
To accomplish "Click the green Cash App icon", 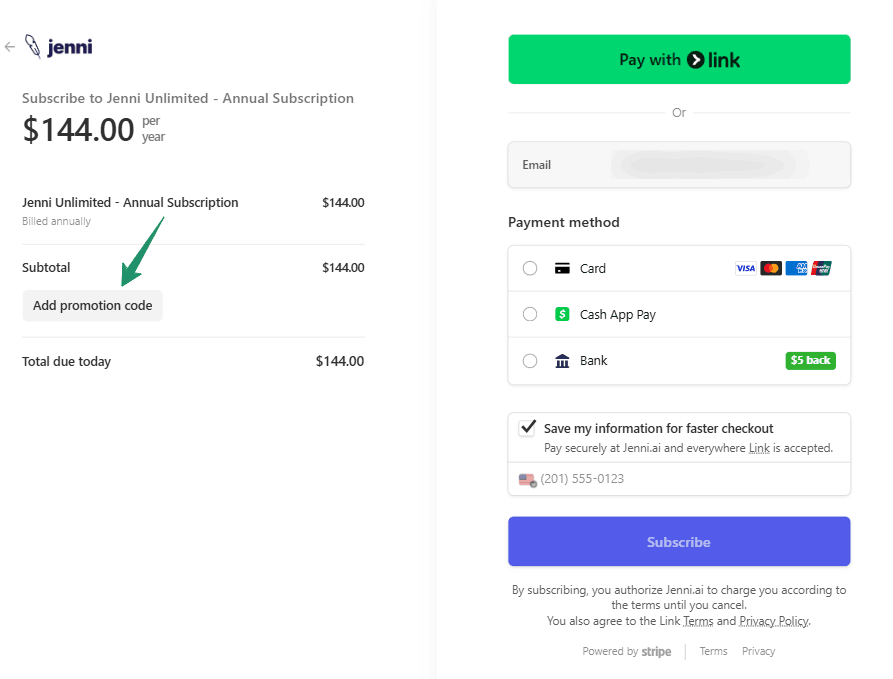I will tap(562, 314).
